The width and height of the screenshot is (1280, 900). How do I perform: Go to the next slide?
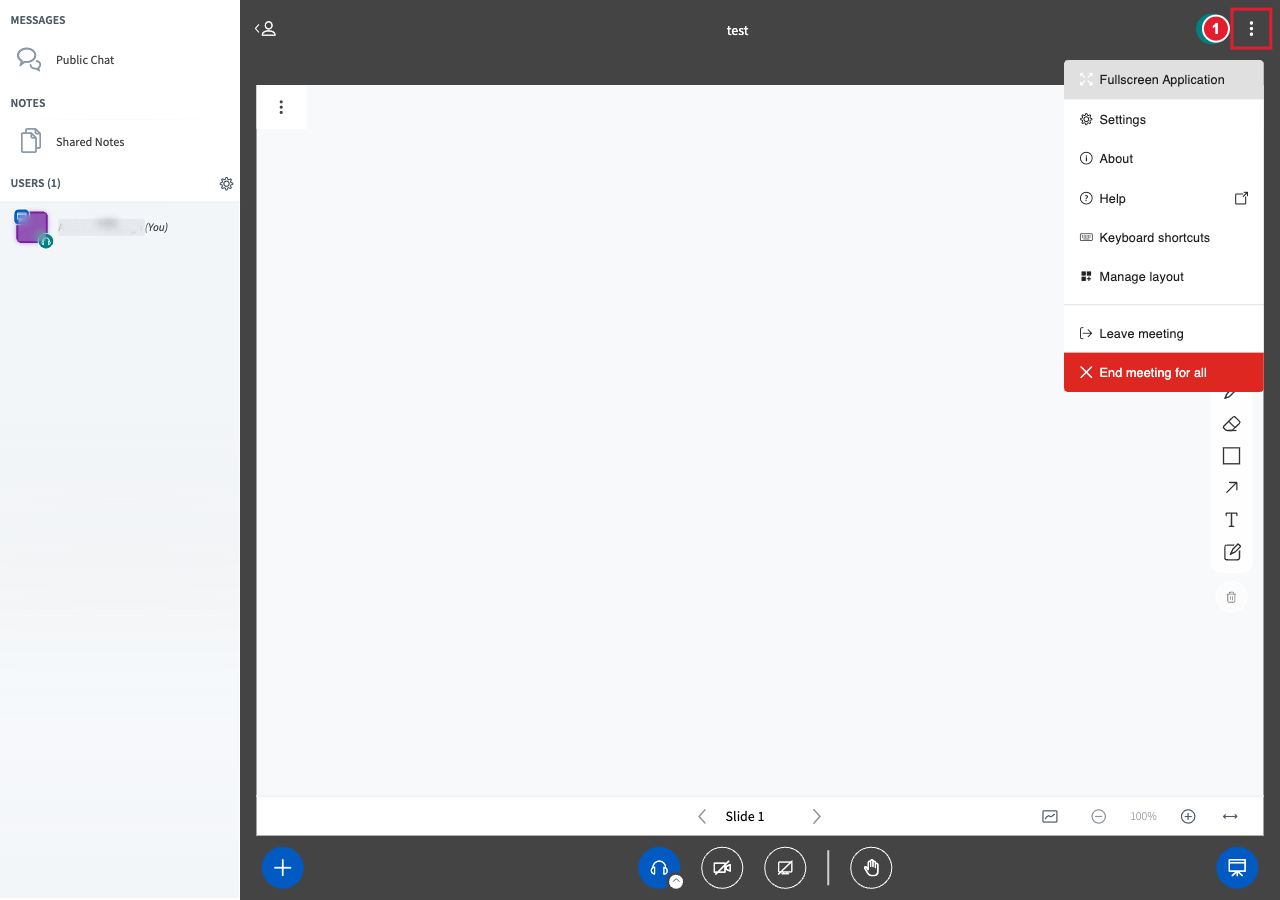(x=816, y=816)
